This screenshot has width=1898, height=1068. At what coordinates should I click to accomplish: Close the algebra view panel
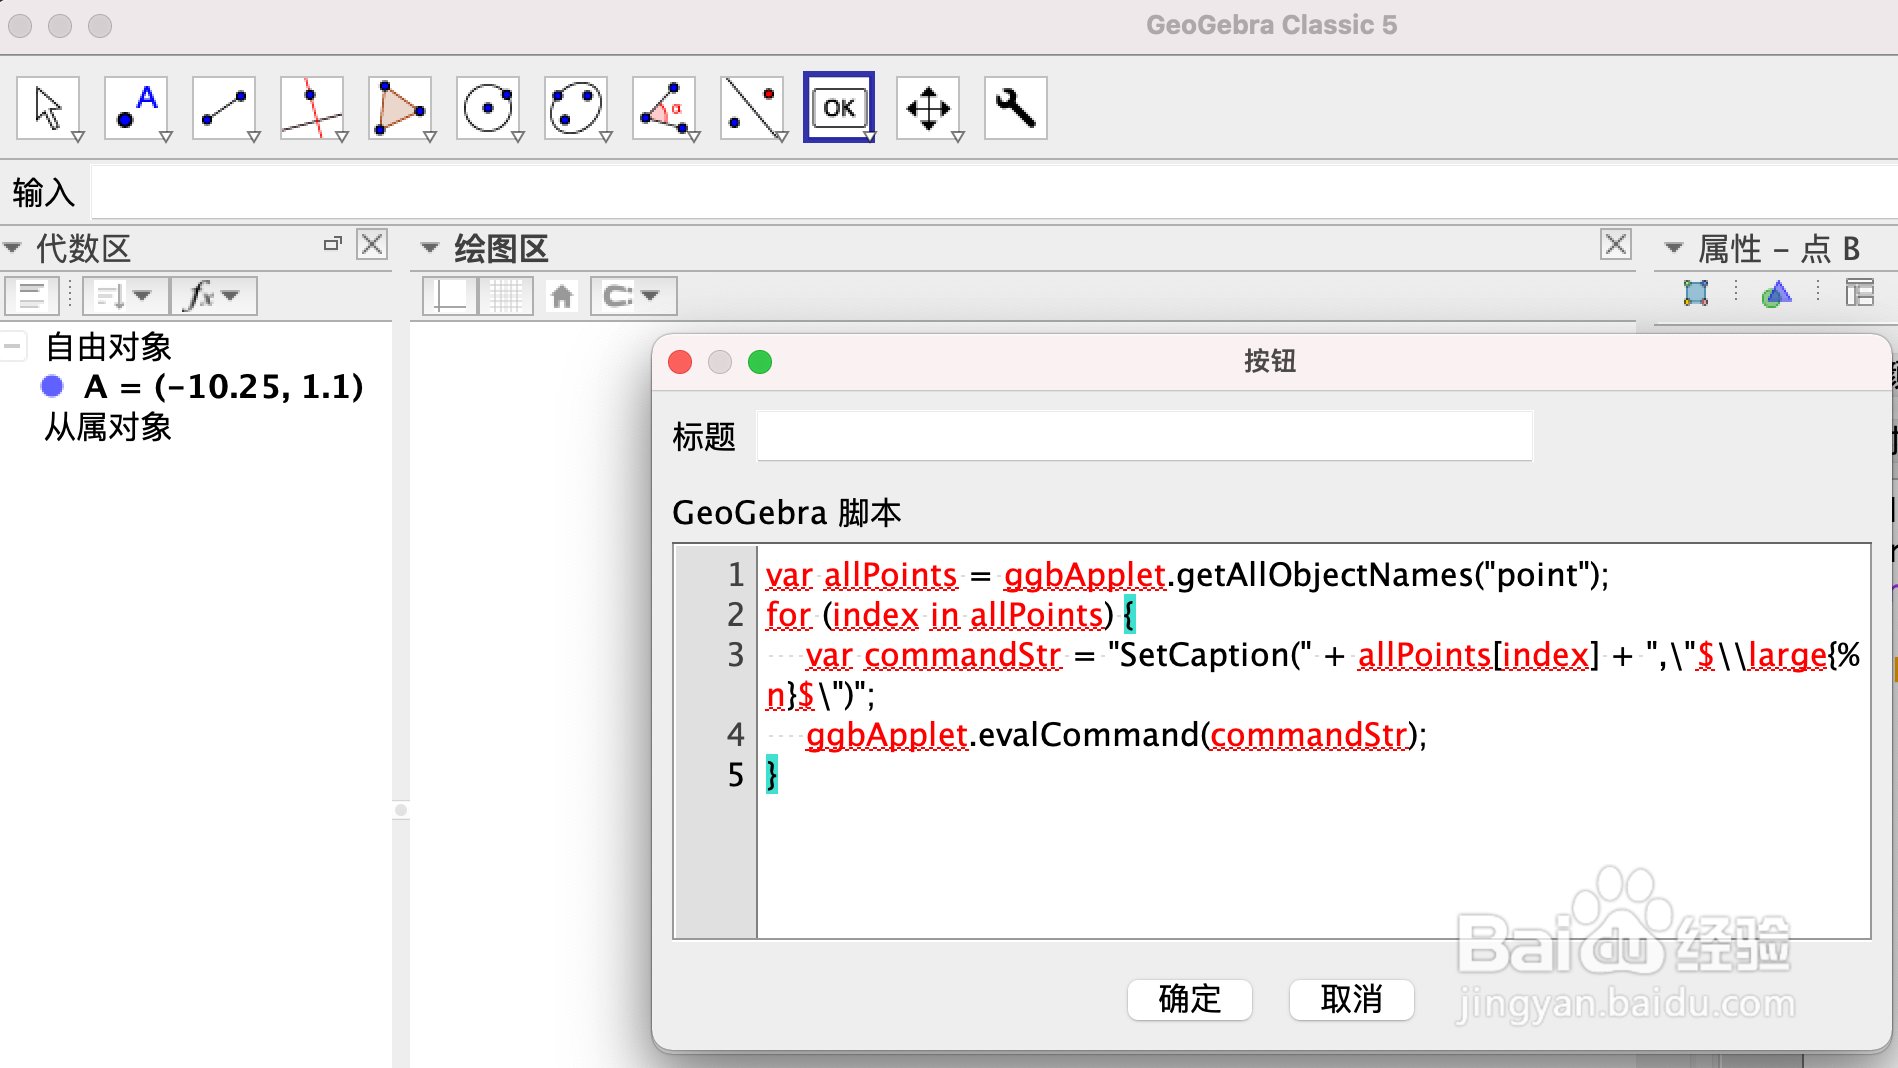point(373,244)
